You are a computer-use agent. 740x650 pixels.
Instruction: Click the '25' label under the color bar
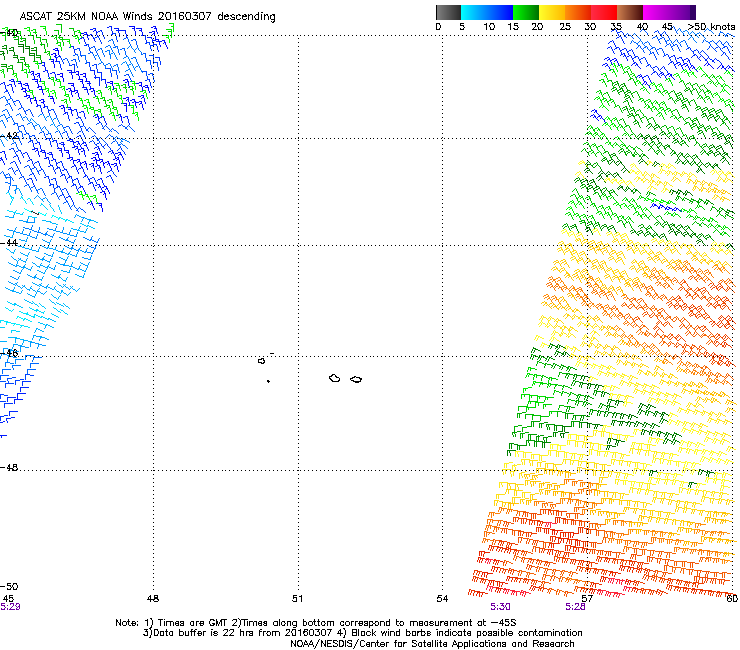point(565,26)
